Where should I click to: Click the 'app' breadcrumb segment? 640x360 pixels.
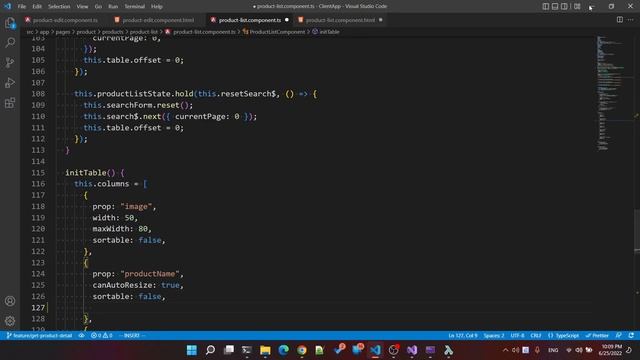tap(44, 31)
